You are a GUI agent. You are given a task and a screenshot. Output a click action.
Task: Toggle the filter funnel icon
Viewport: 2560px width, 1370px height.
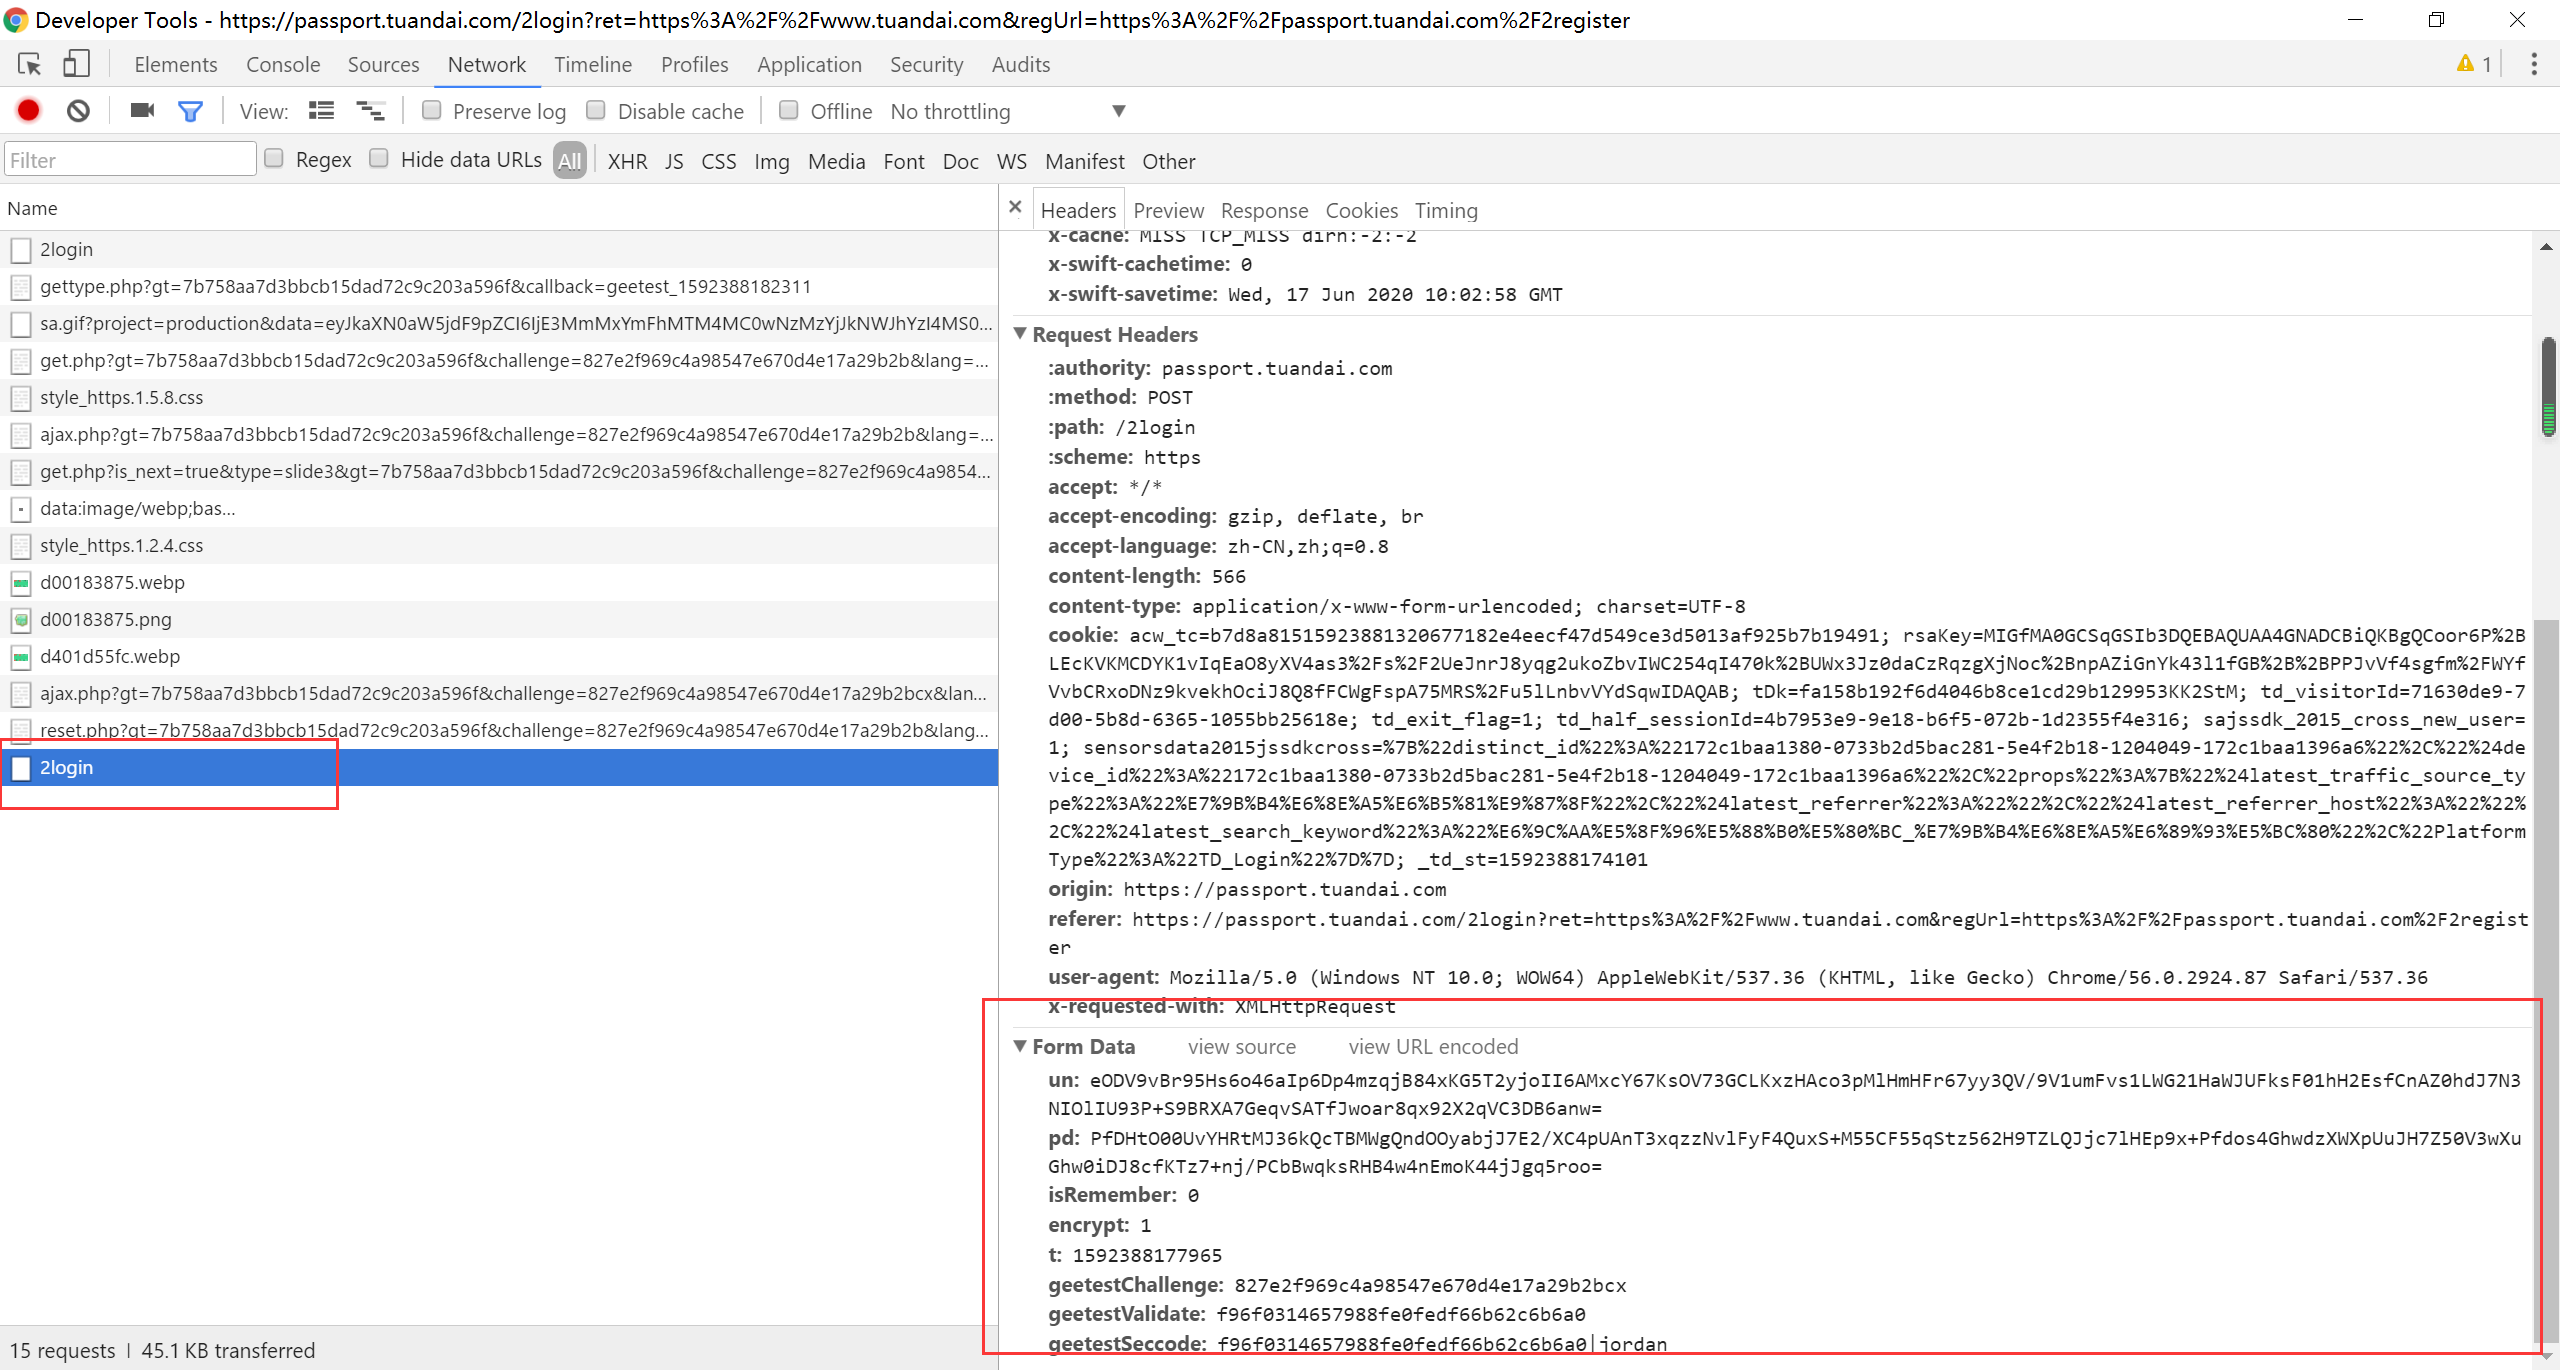pyautogui.click(x=190, y=111)
